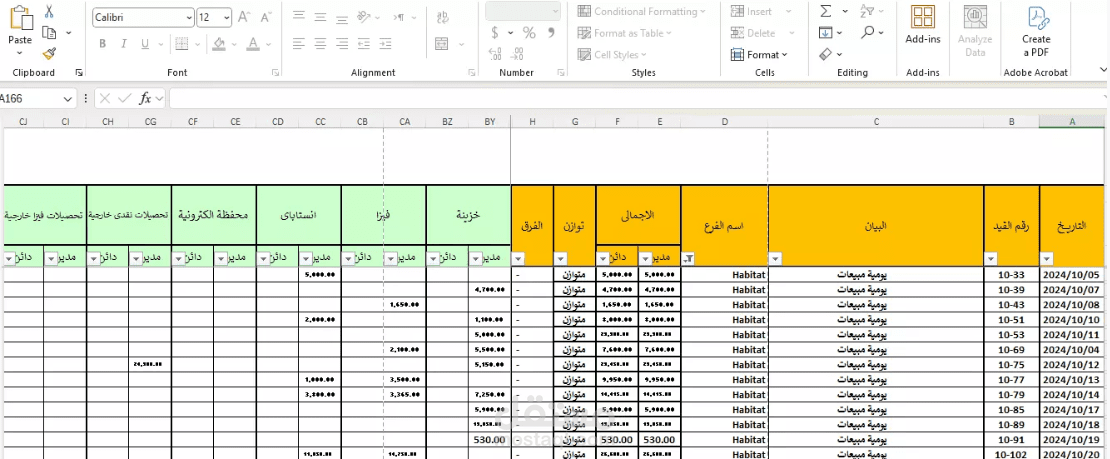
Task: Click the Copy icon
Action: tap(49, 33)
